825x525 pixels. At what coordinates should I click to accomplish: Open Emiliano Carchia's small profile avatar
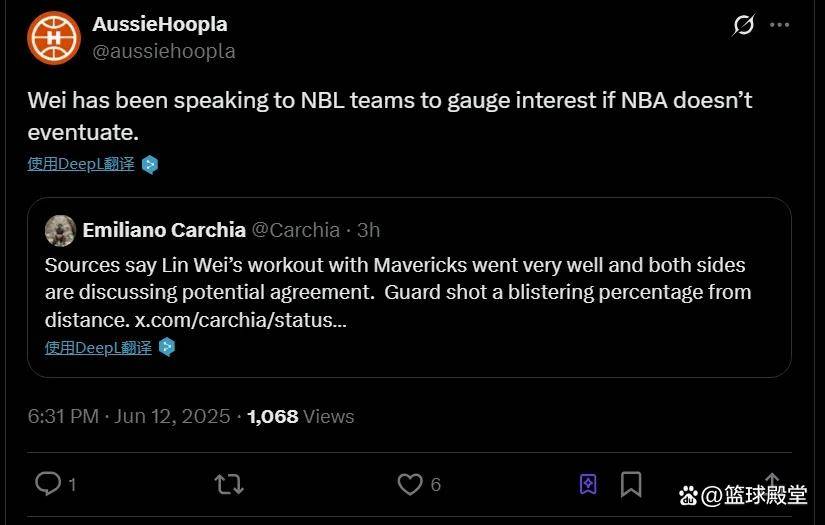pyautogui.click(x=61, y=230)
